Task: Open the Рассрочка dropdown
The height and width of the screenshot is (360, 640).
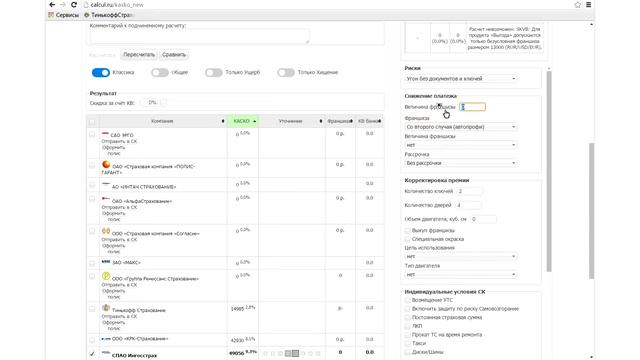Action: point(461,163)
